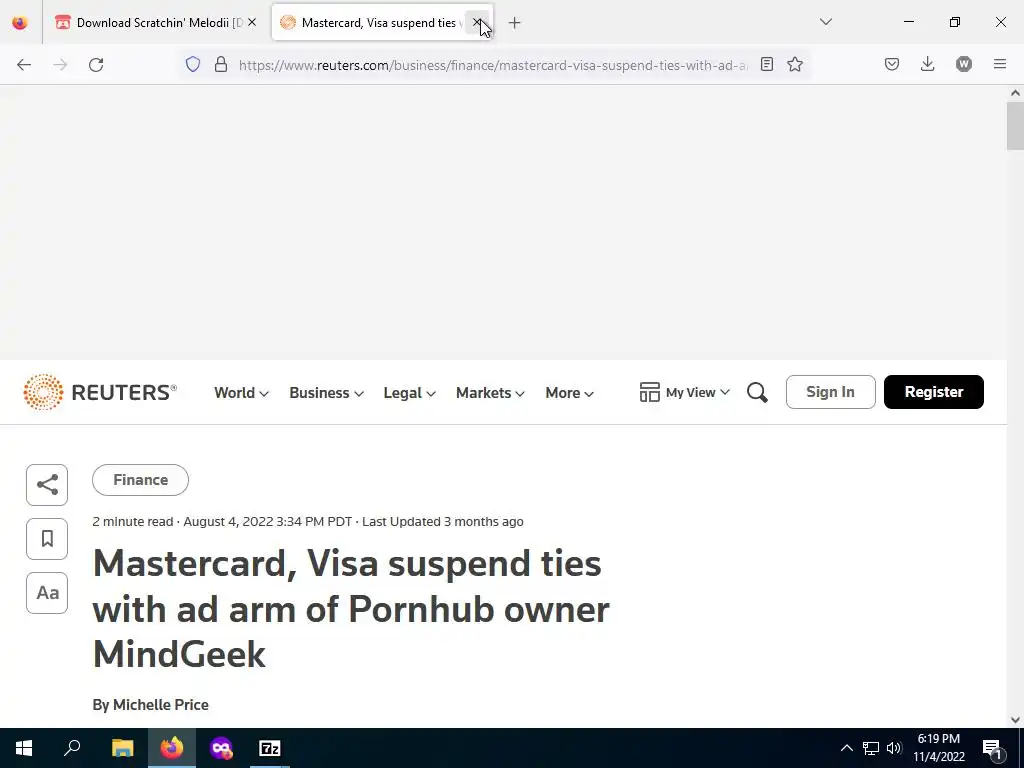
Task: Open the Windows Start menu
Action: click(24, 748)
